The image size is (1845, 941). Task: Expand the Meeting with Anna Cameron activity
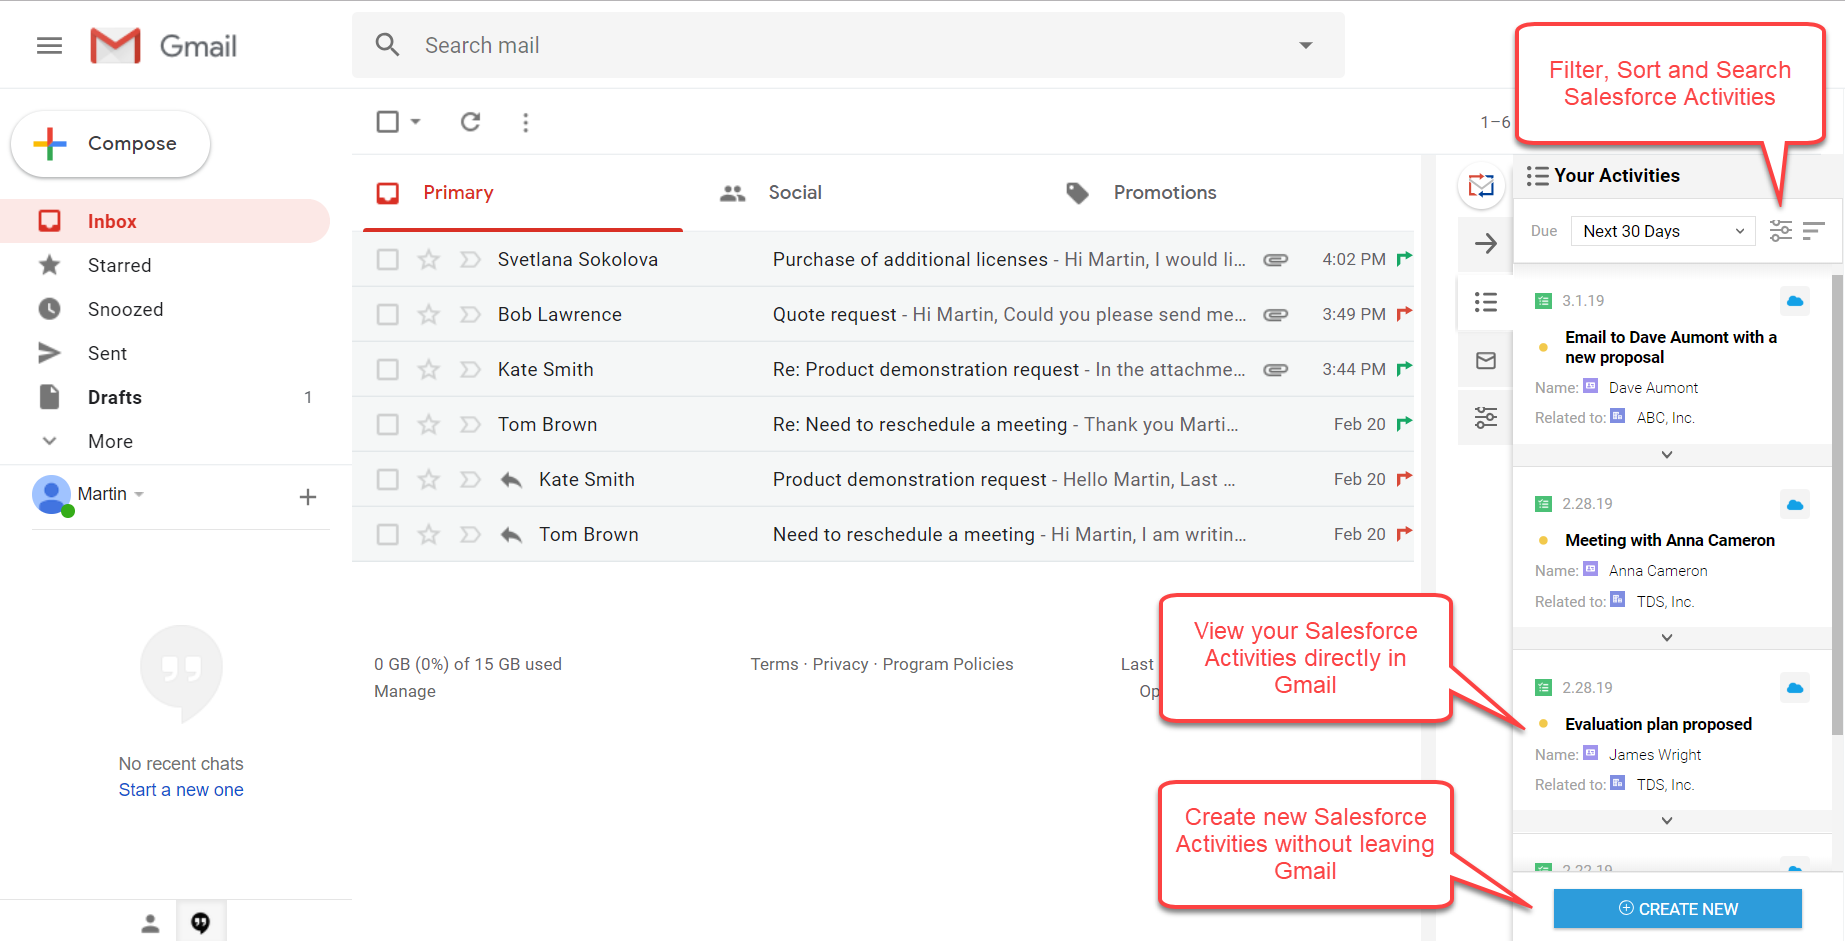[1667, 637]
